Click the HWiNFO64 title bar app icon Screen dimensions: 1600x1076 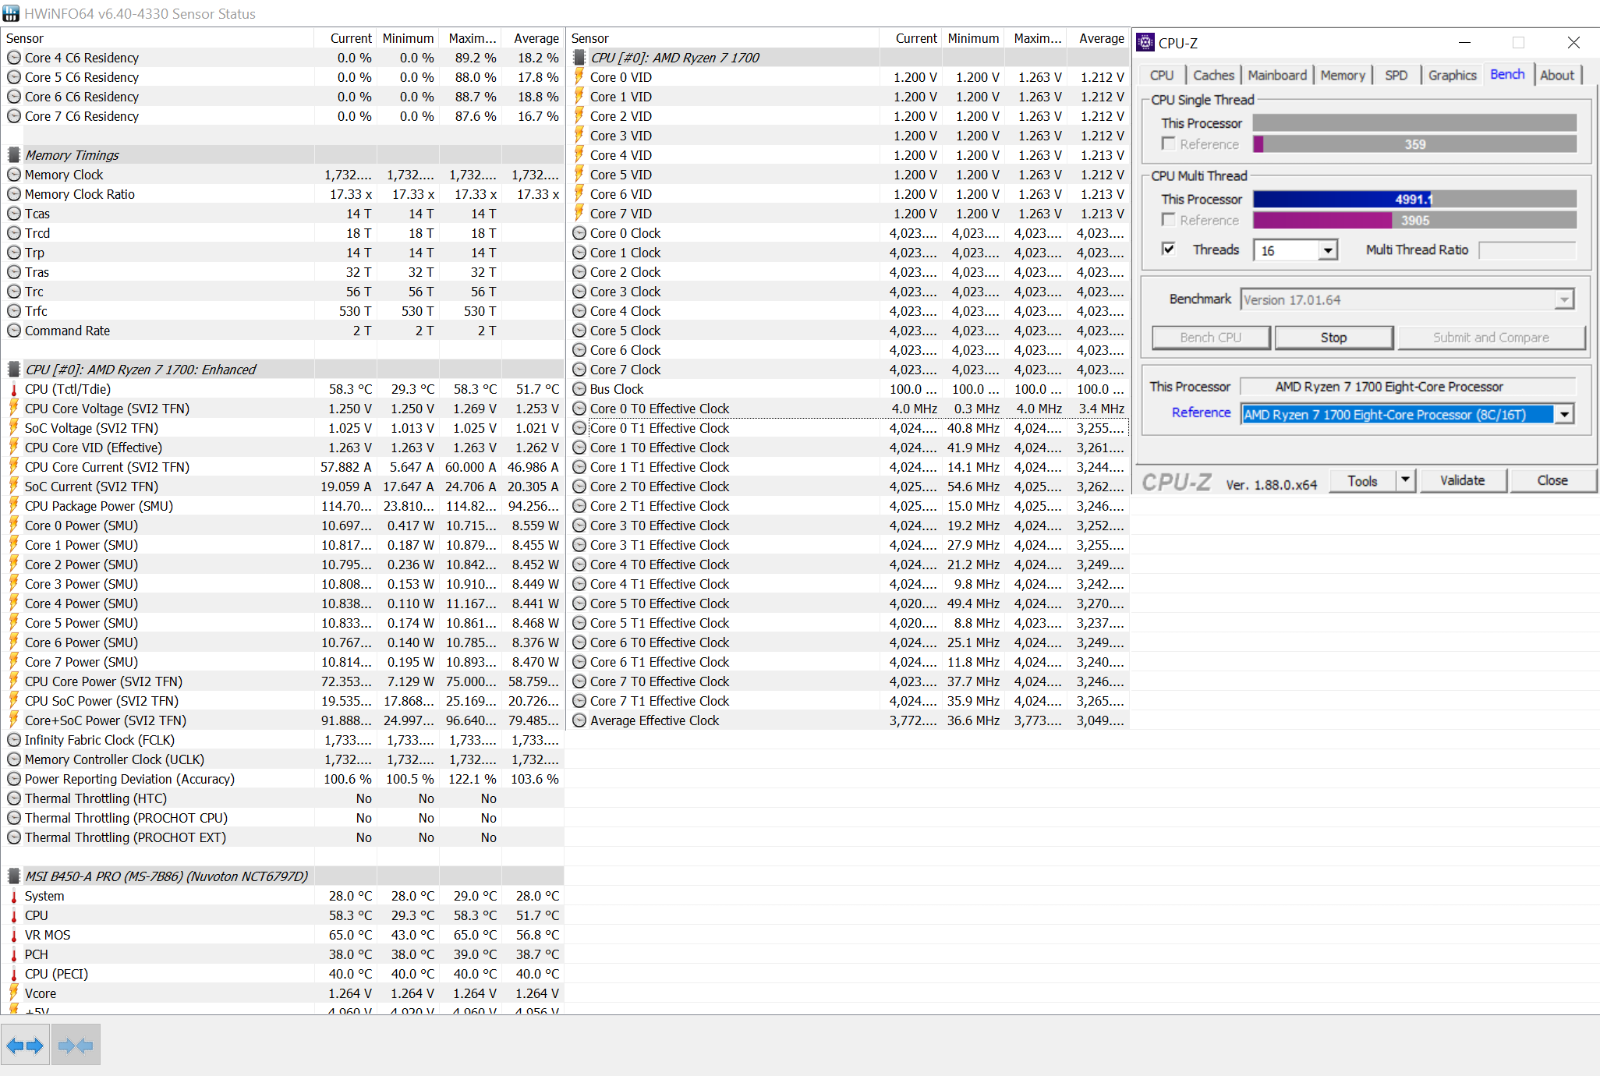[x=11, y=14]
